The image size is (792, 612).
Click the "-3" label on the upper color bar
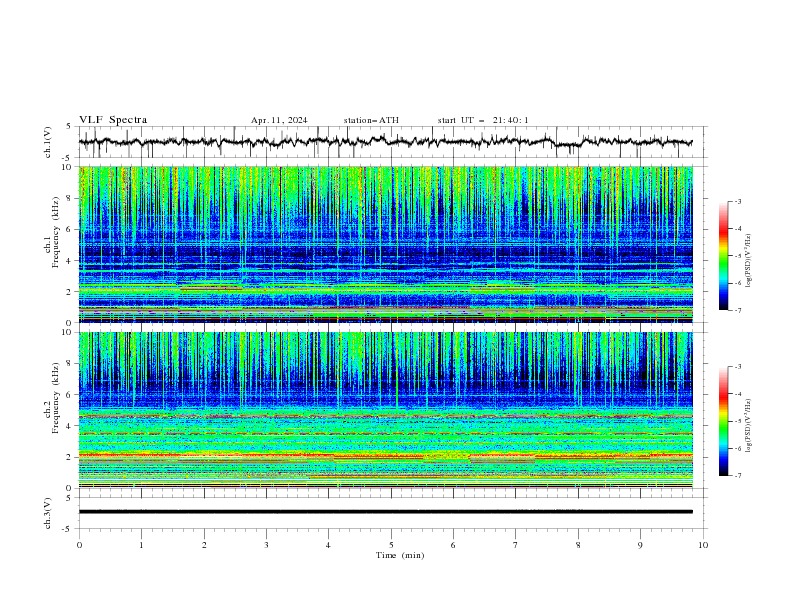click(x=737, y=201)
